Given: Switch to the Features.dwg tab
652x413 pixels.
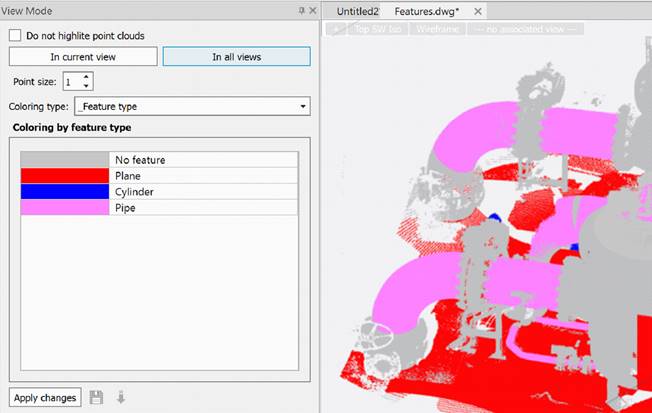Looking at the screenshot, I should click(x=427, y=12).
